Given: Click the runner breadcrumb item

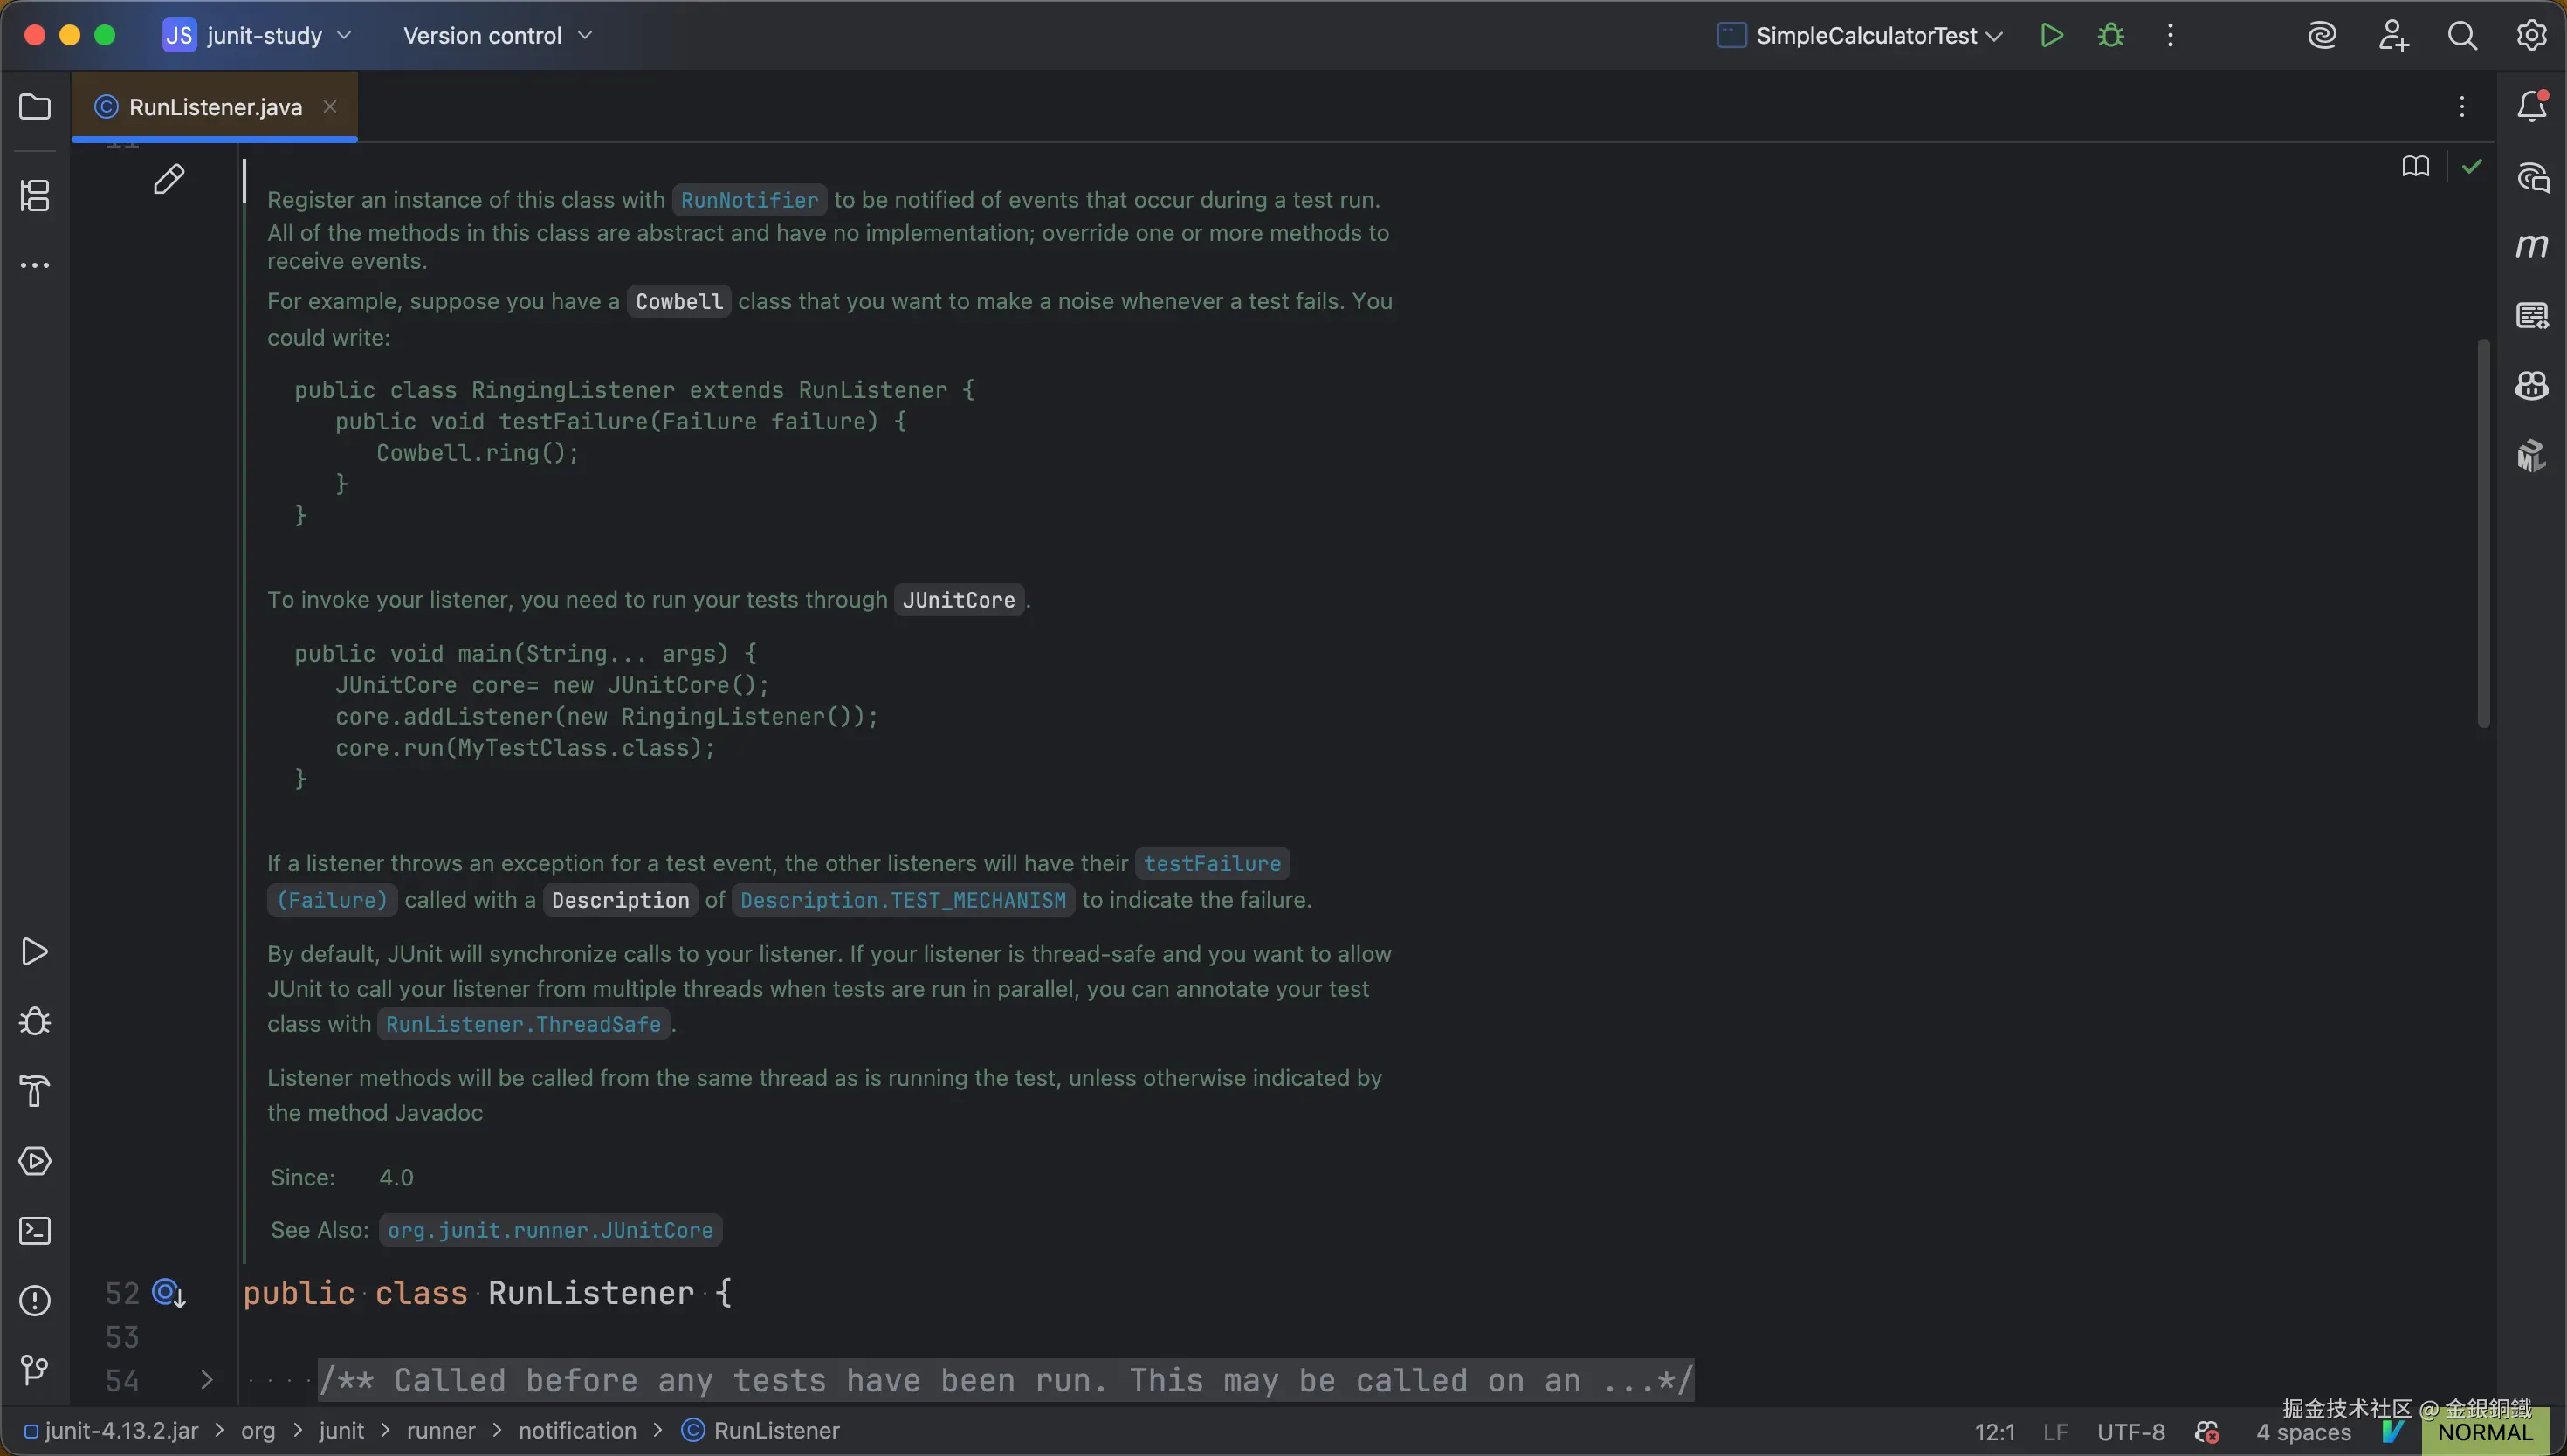Looking at the screenshot, I should (440, 1431).
